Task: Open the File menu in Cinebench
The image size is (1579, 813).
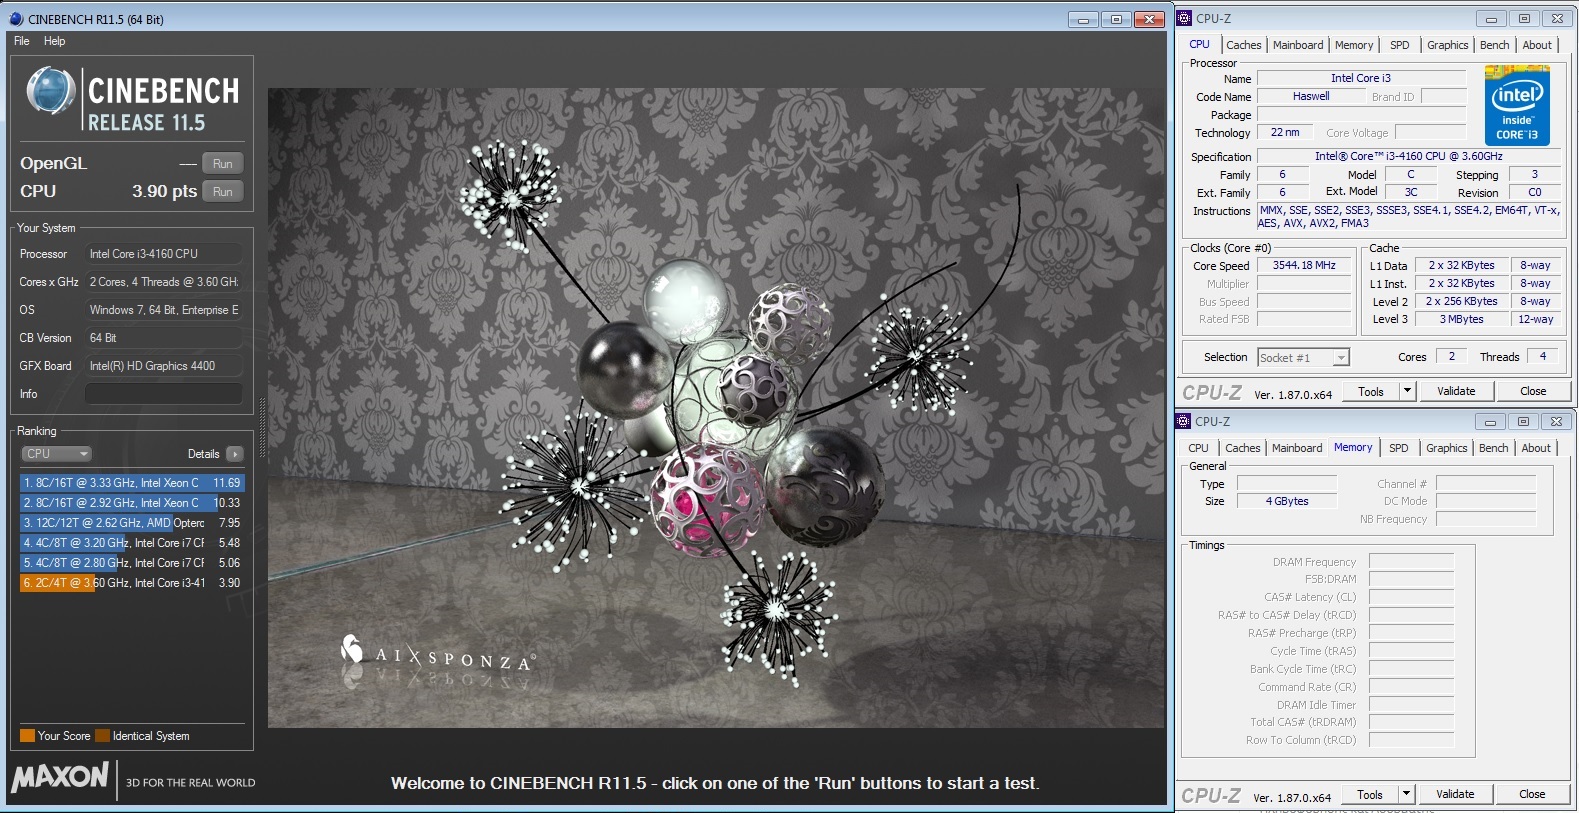Action: [x=22, y=41]
